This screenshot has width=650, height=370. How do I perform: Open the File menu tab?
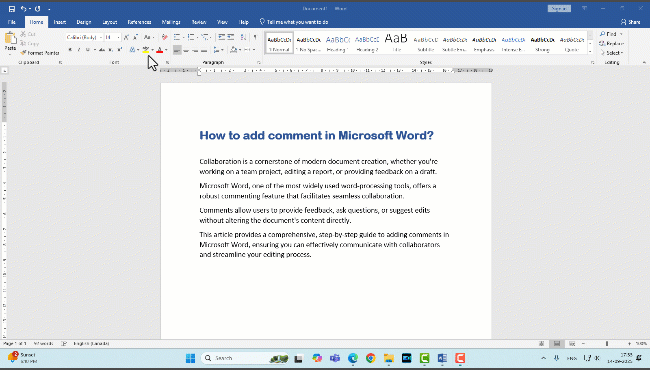12,22
